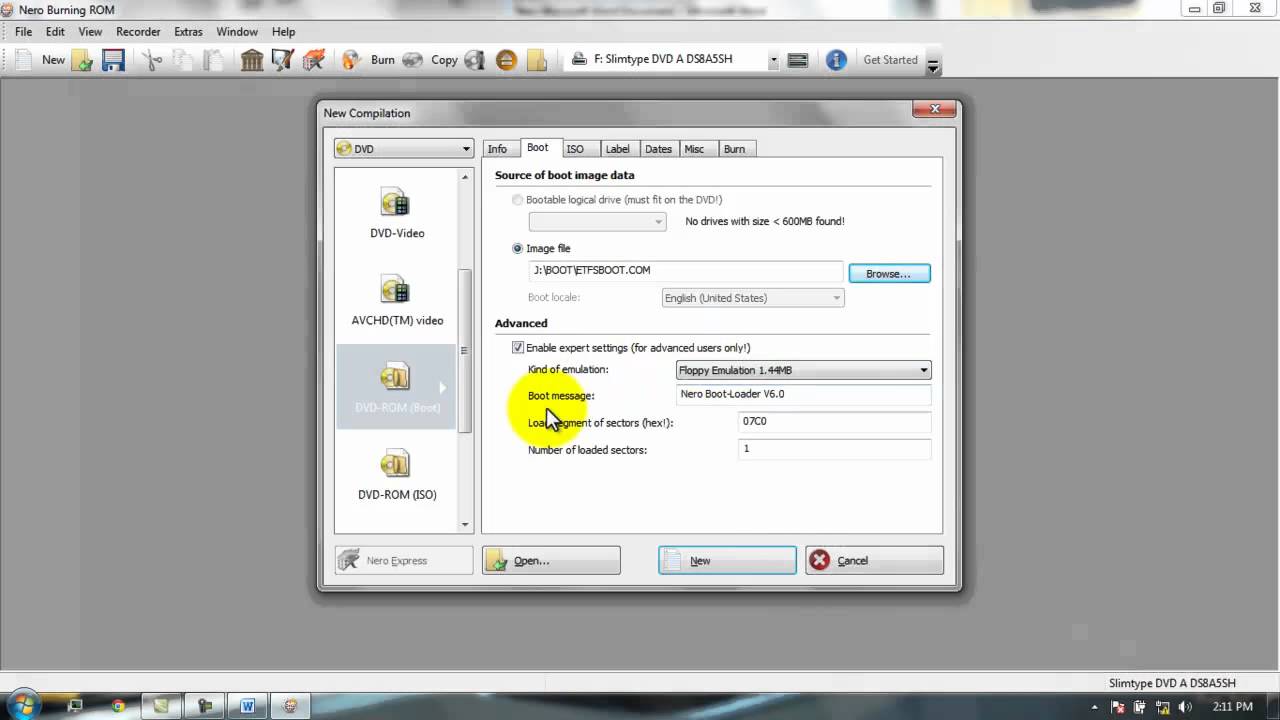Image resolution: width=1280 pixels, height=720 pixels.
Task: Click compilation list scroll up arrow
Action: point(465,177)
